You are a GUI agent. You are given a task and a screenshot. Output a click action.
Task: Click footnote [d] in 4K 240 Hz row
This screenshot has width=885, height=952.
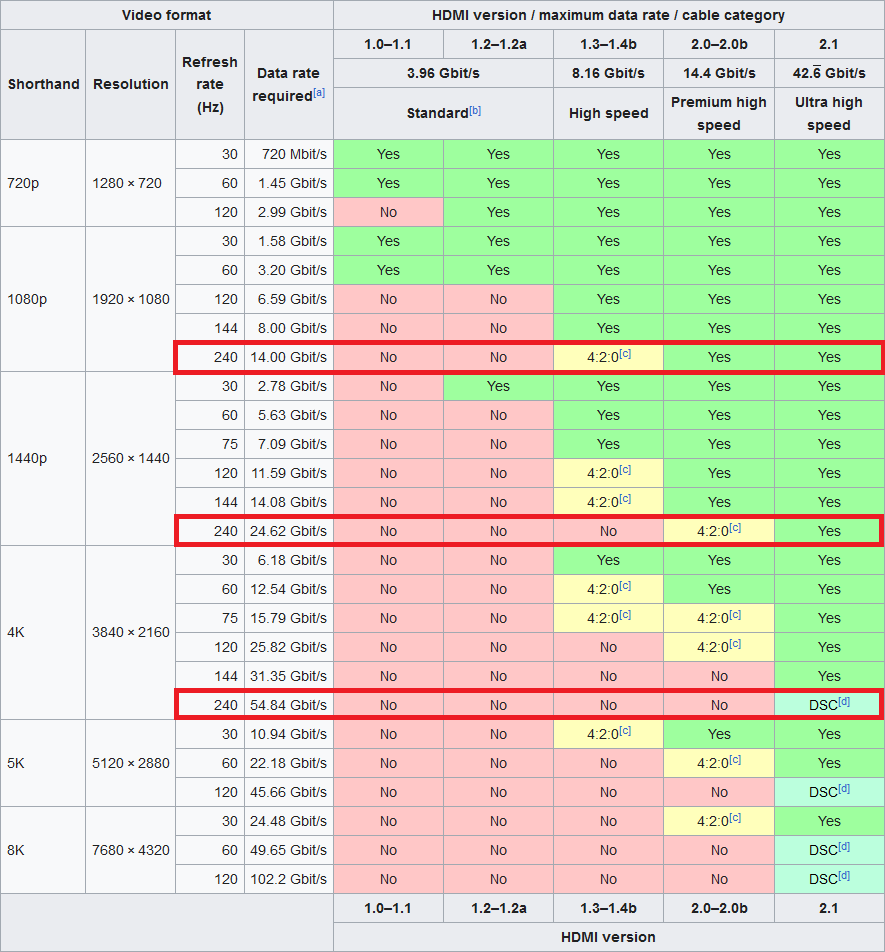pos(844,701)
